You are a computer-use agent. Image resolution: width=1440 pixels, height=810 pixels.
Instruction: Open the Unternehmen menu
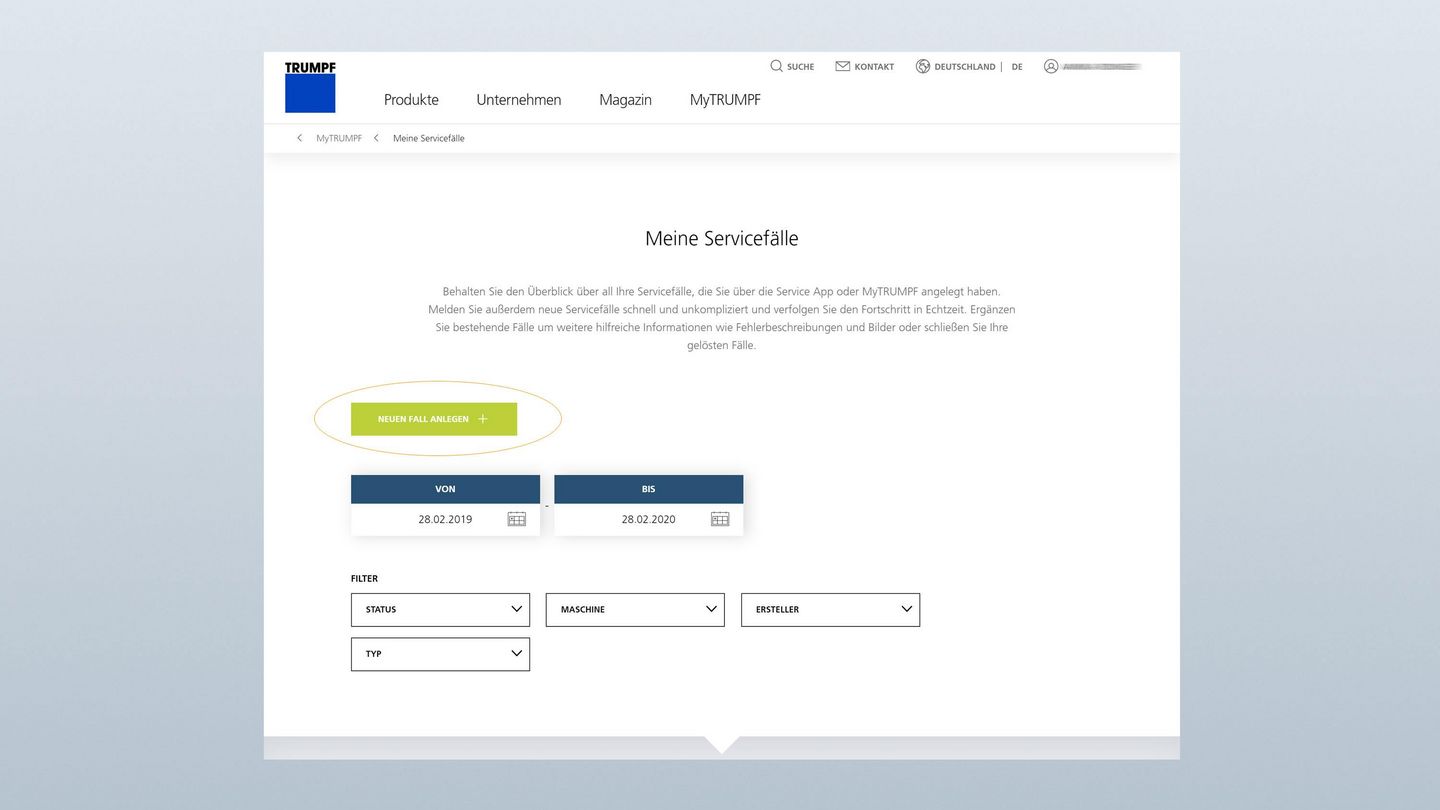click(x=518, y=100)
